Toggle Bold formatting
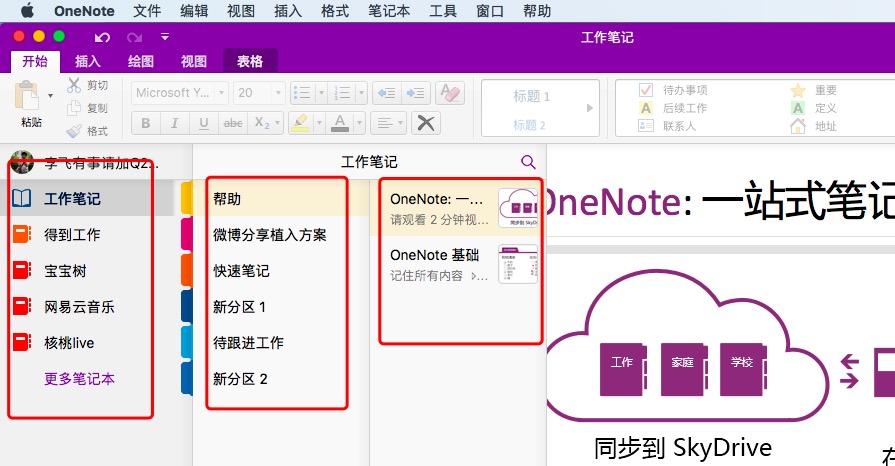The width and height of the screenshot is (895, 466). 146,123
